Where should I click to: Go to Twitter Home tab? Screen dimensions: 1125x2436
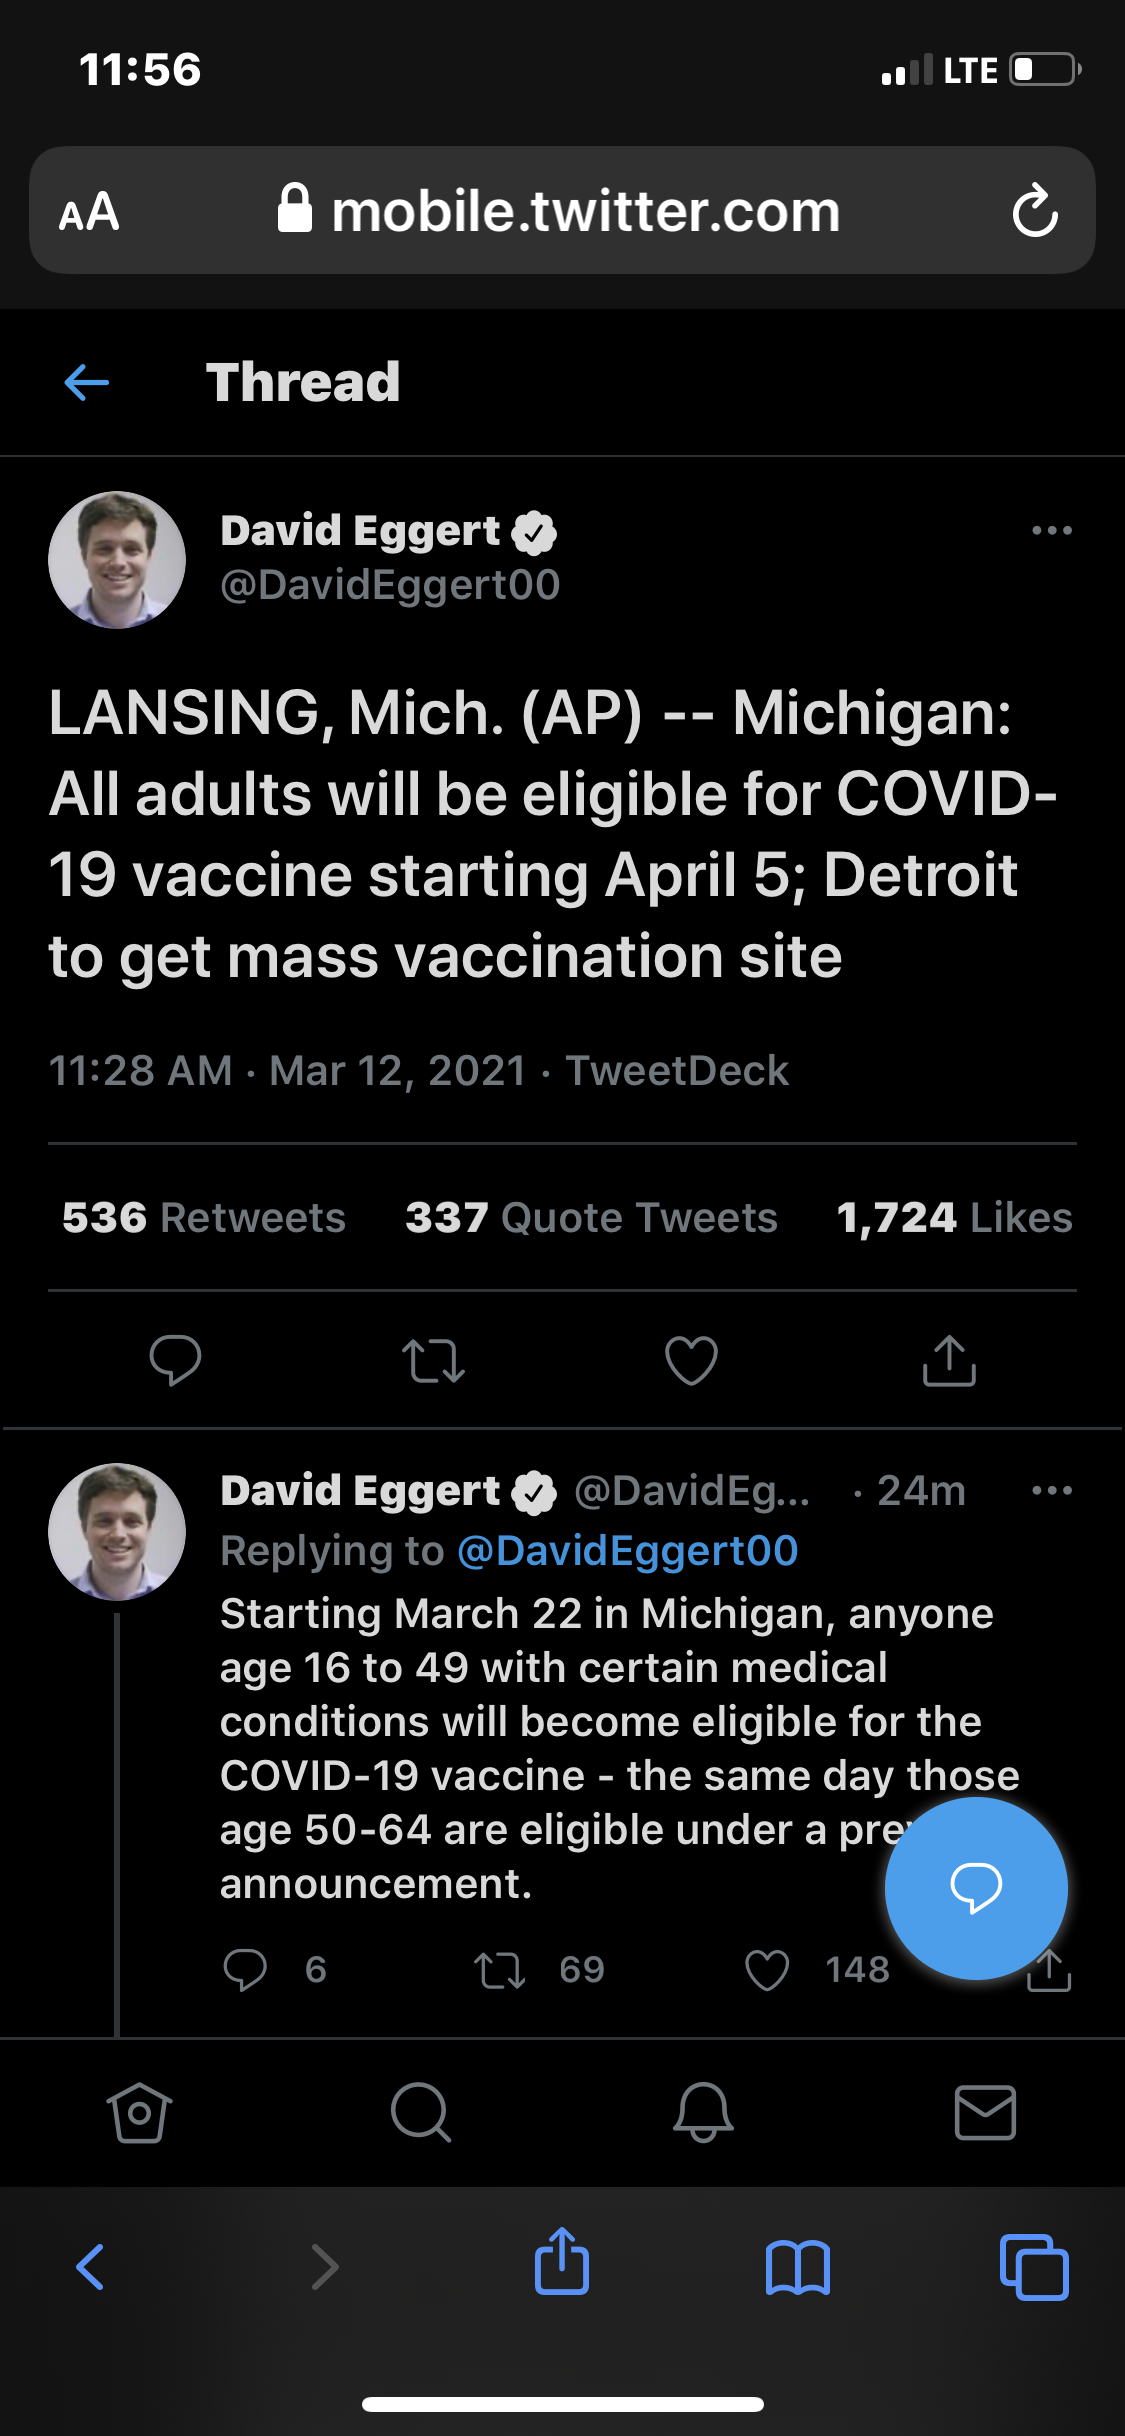(139, 2112)
